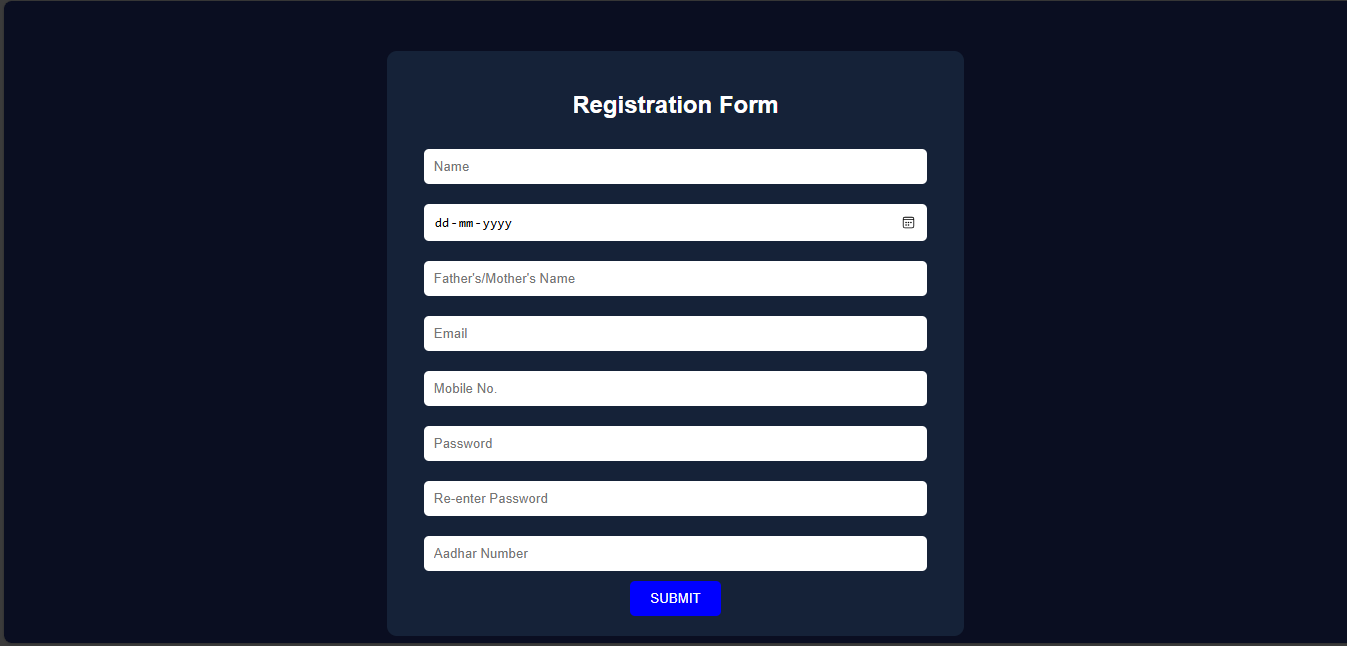This screenshot has height=646, width=1347.
Task: Click the dd segment of the date field
Action: coord(440,223)
